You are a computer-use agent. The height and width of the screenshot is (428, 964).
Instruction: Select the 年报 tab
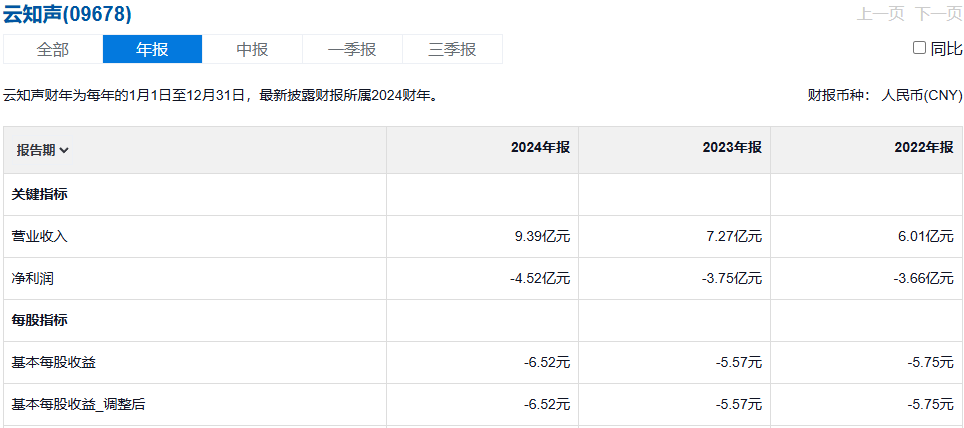(152, 49)
